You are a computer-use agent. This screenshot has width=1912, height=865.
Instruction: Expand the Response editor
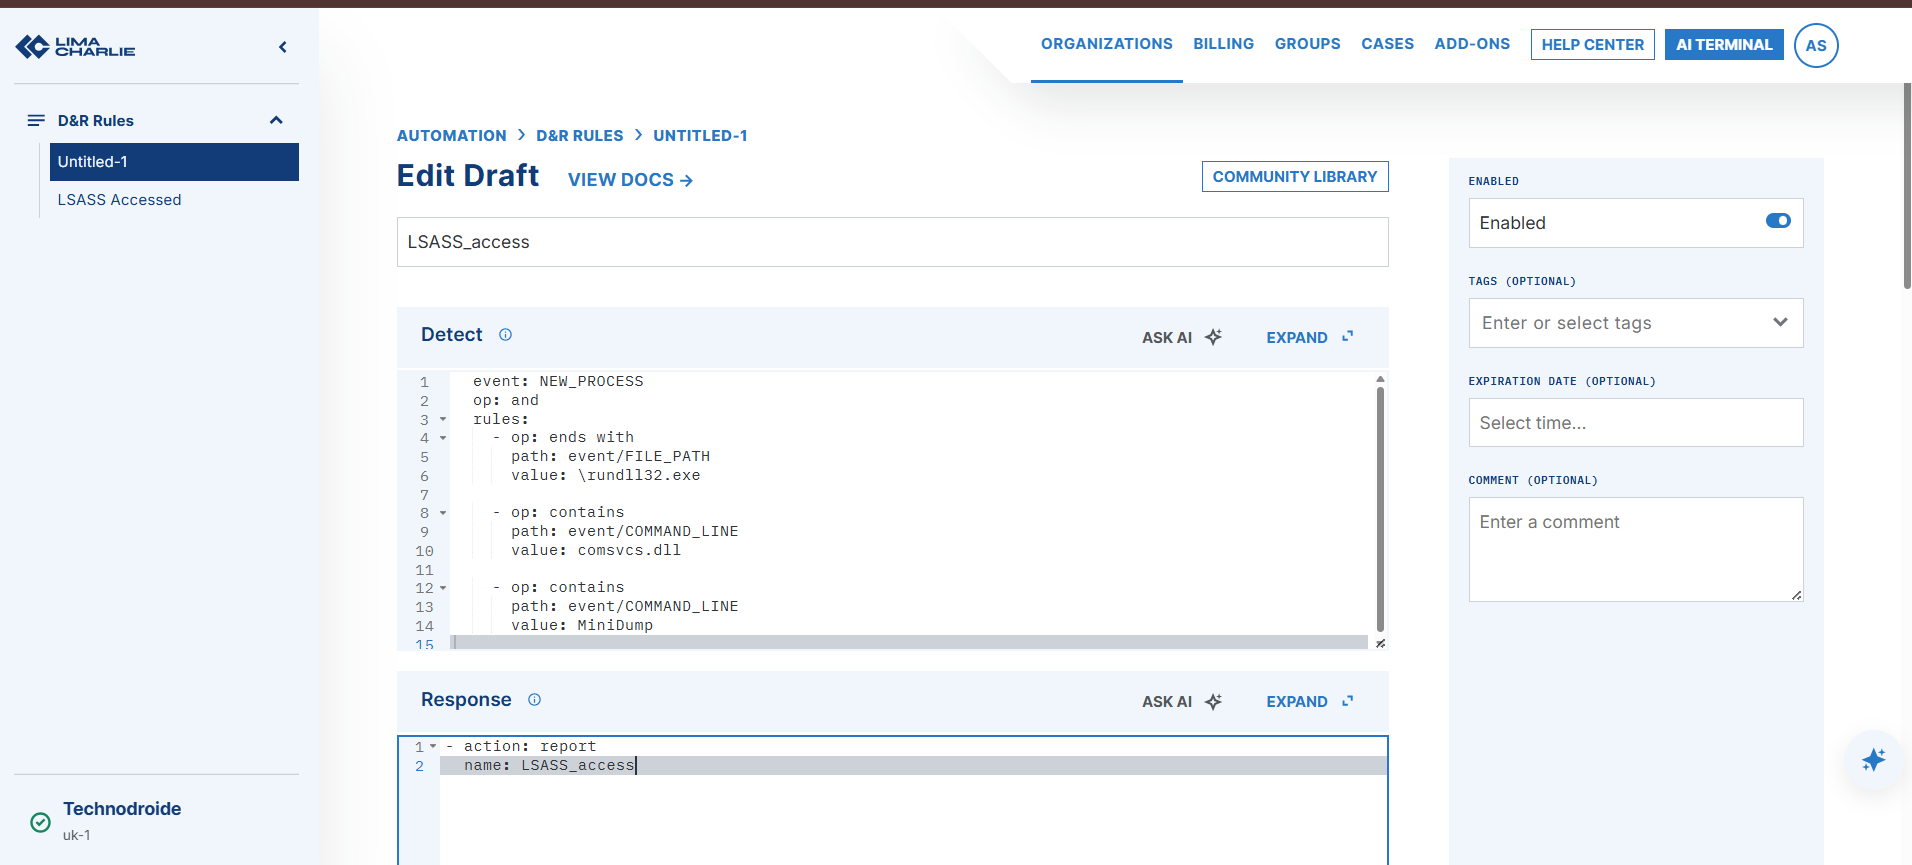[1309, 701]
